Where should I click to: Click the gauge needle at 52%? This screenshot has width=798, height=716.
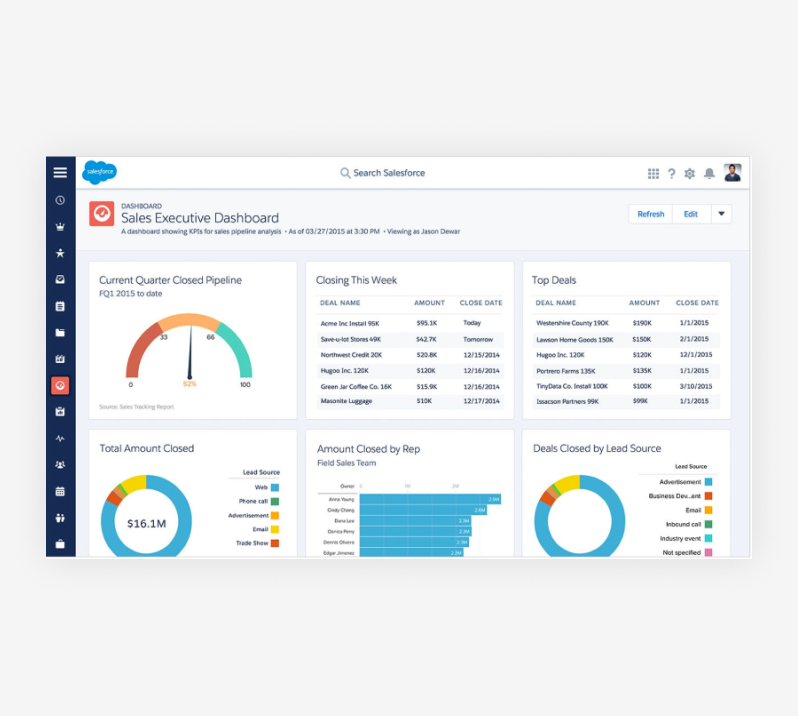[190, 353]
